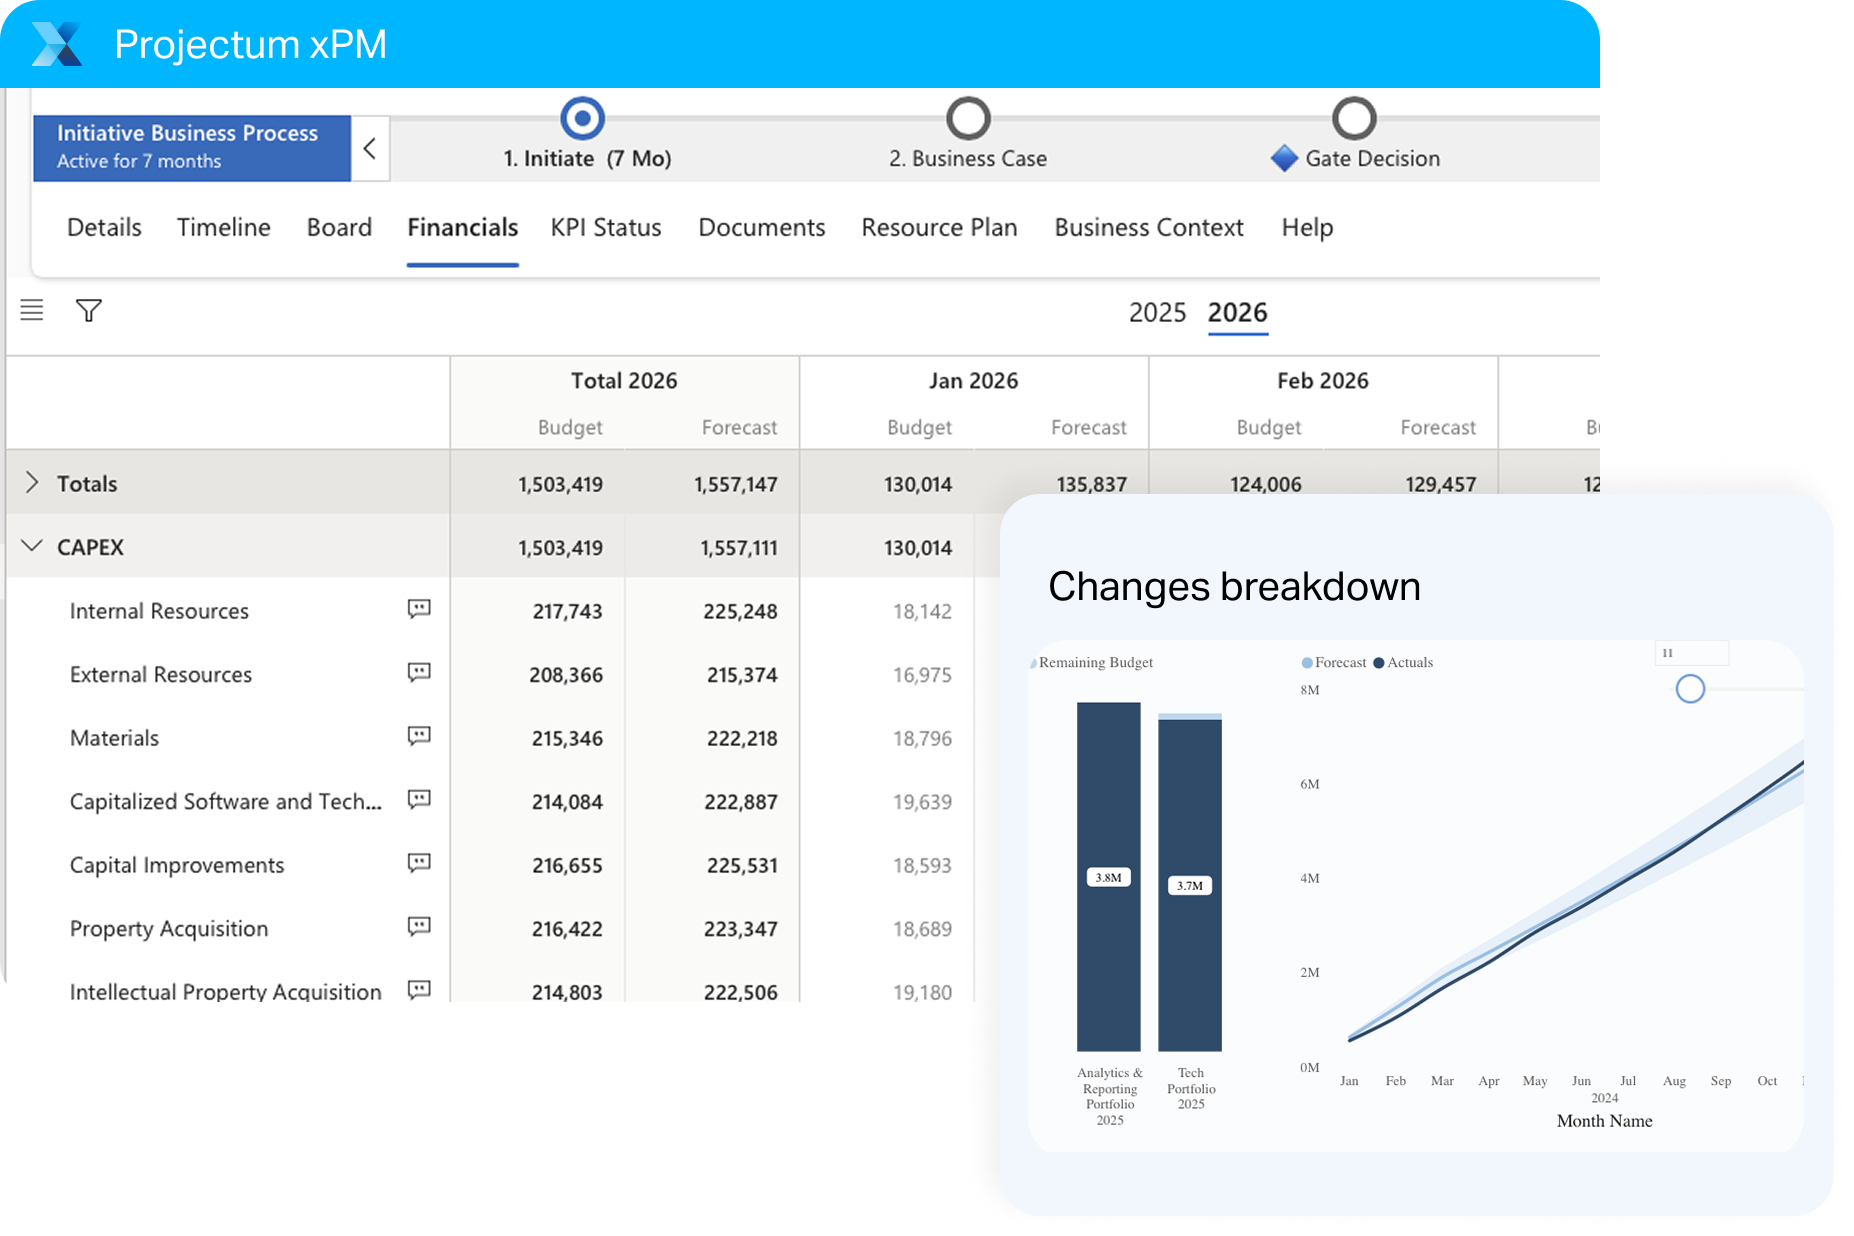The width and height of the screenshot is (1854, 1236).
Task: Toggle the Actuals legend in Changes breakdown
Action: point(1403,662)
